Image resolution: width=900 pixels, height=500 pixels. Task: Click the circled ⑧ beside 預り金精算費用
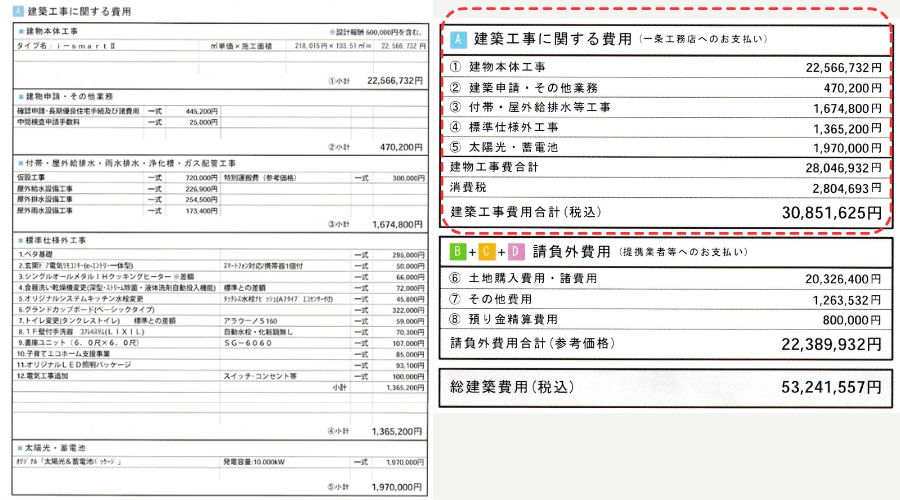point(455,319)
